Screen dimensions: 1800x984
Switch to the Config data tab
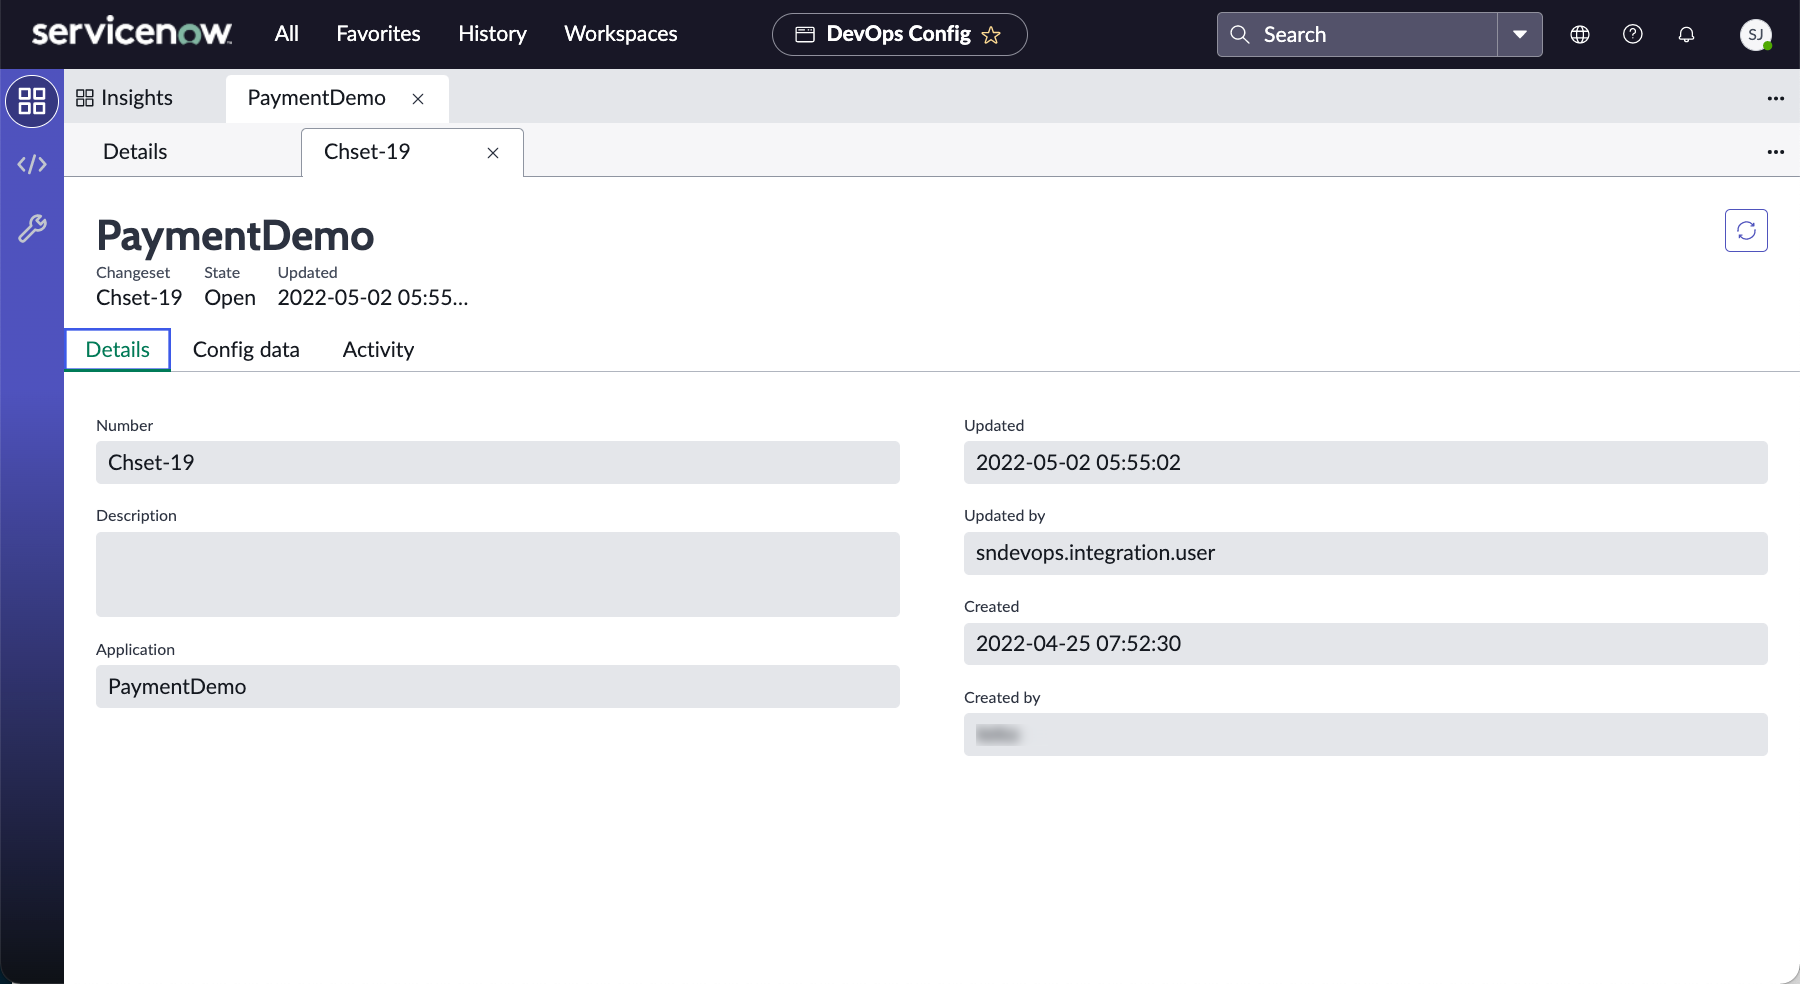[246, 350]
